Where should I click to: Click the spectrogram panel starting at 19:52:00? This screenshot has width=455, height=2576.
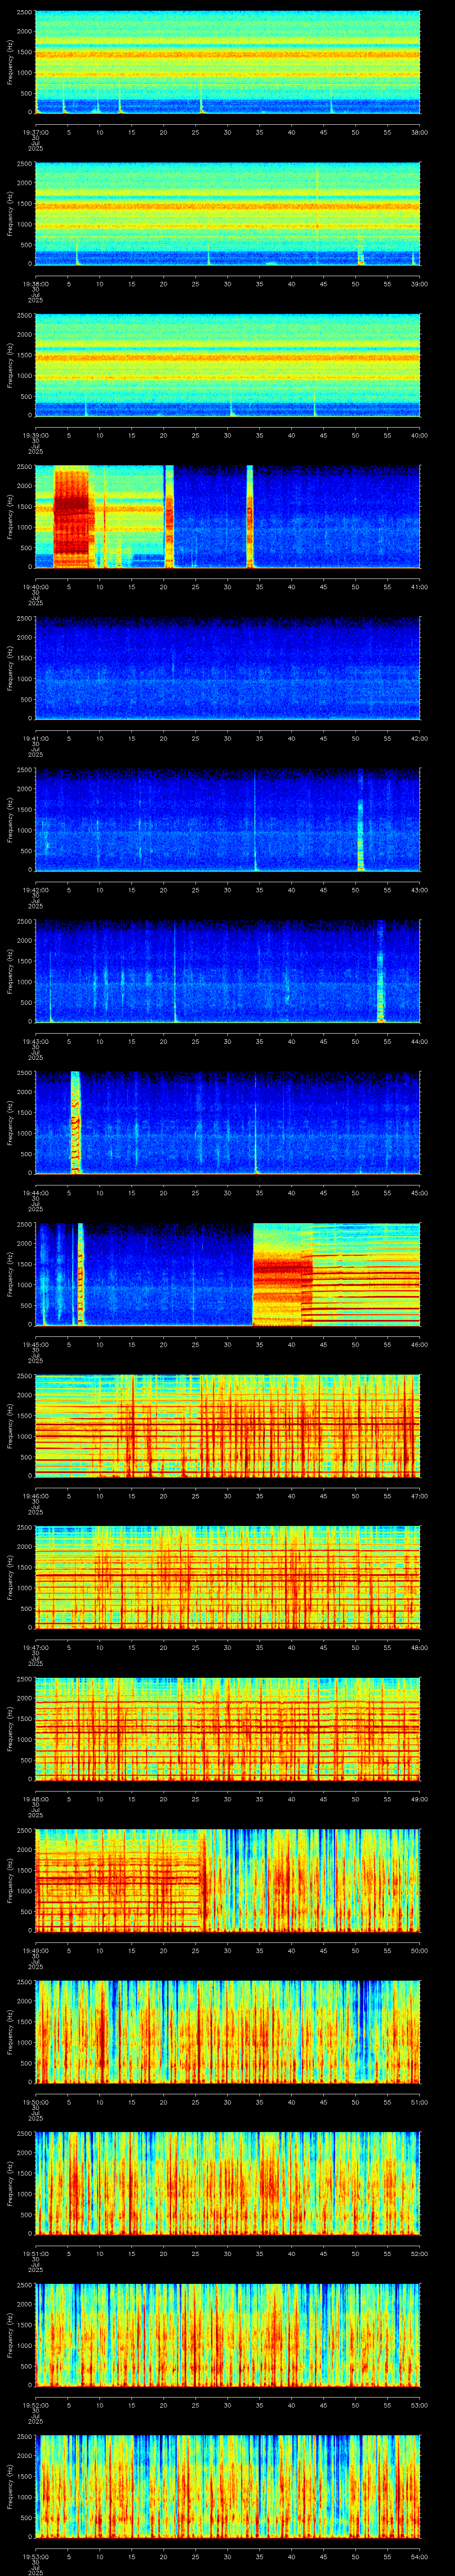pyautogui.click(x=228, y=2335)
